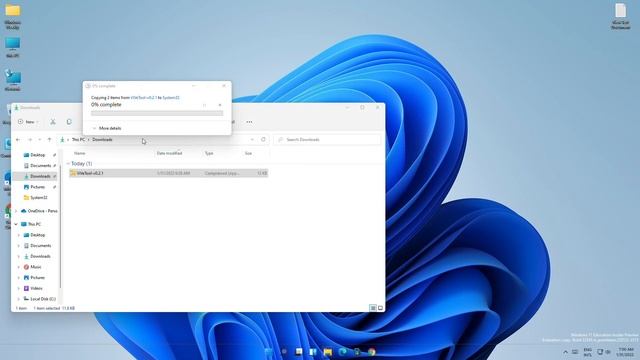Pause the file copy operation
The width and height of the screenshot is (640, 360).
tap(204, 105)
